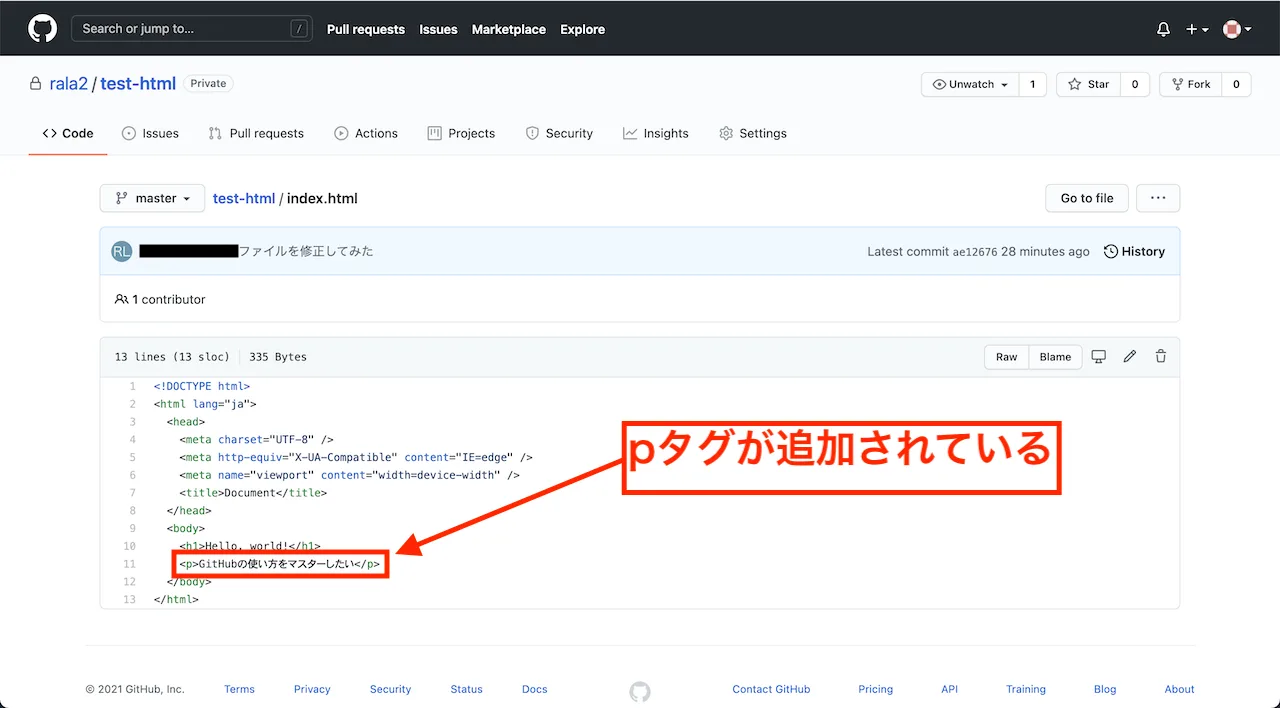This screenshot has width=1280, height=708.
Task: Open the Insights tab
Action: click(x=656, y=133)
